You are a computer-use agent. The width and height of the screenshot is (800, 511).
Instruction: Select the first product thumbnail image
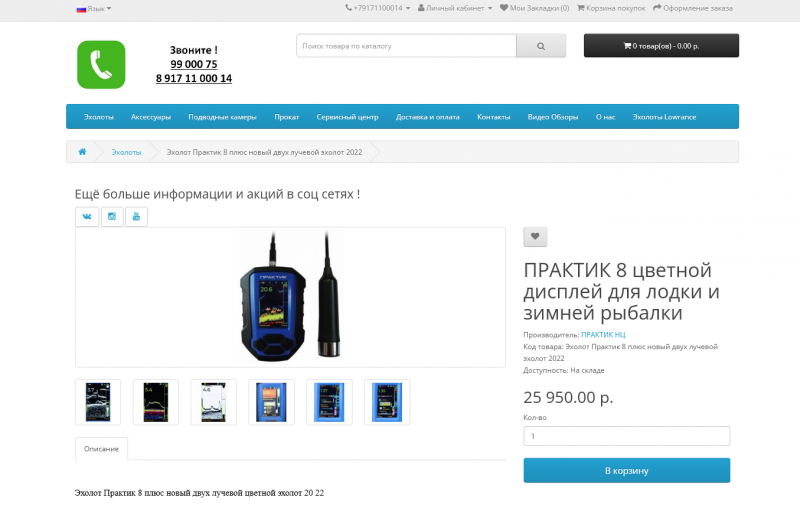click(98, 402)
